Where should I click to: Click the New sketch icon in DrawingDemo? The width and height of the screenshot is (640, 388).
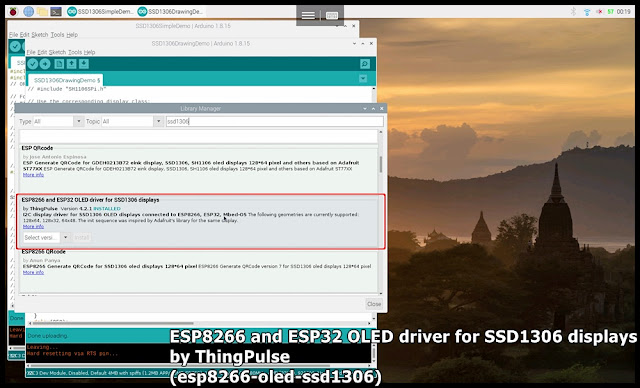pyautogui.click(x=59, y=64)
